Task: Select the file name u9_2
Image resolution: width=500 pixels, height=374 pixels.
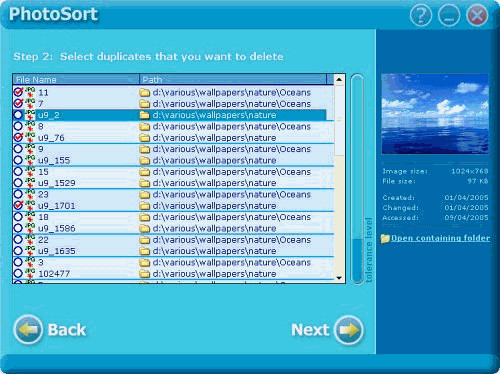Action: 49,115
